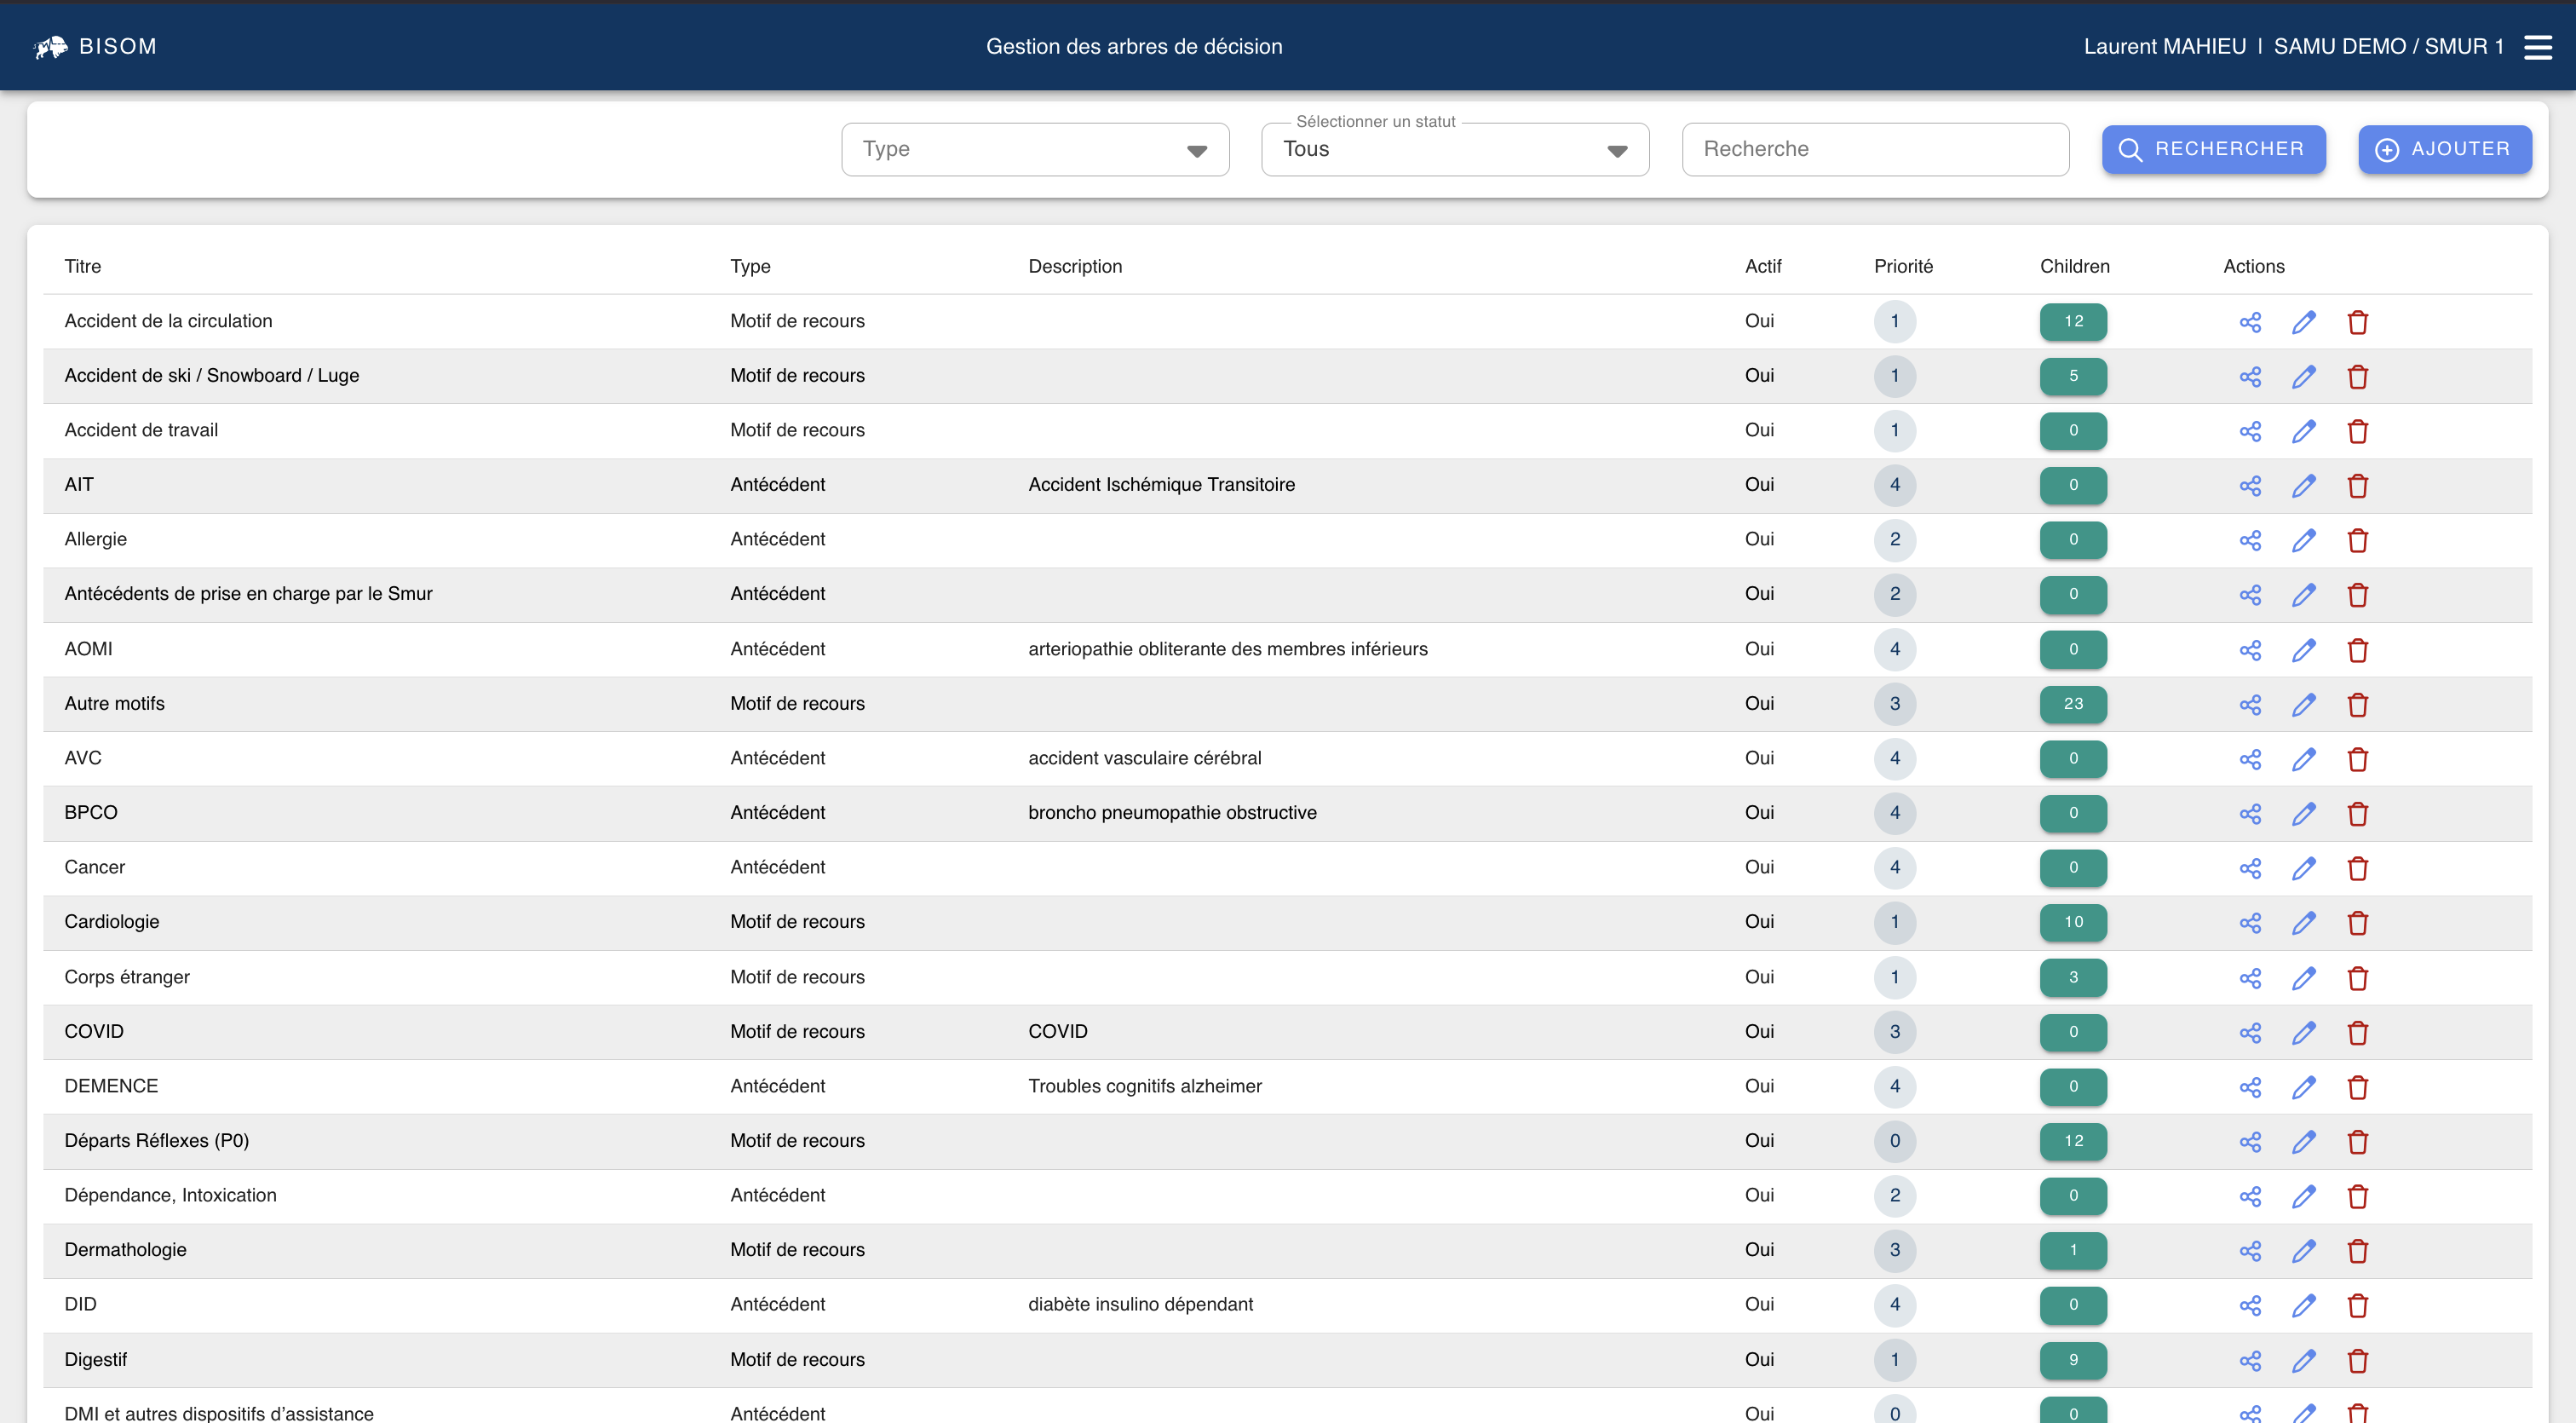
Task: Click the share icon for Digestif row
Action: [2250, 1361]
